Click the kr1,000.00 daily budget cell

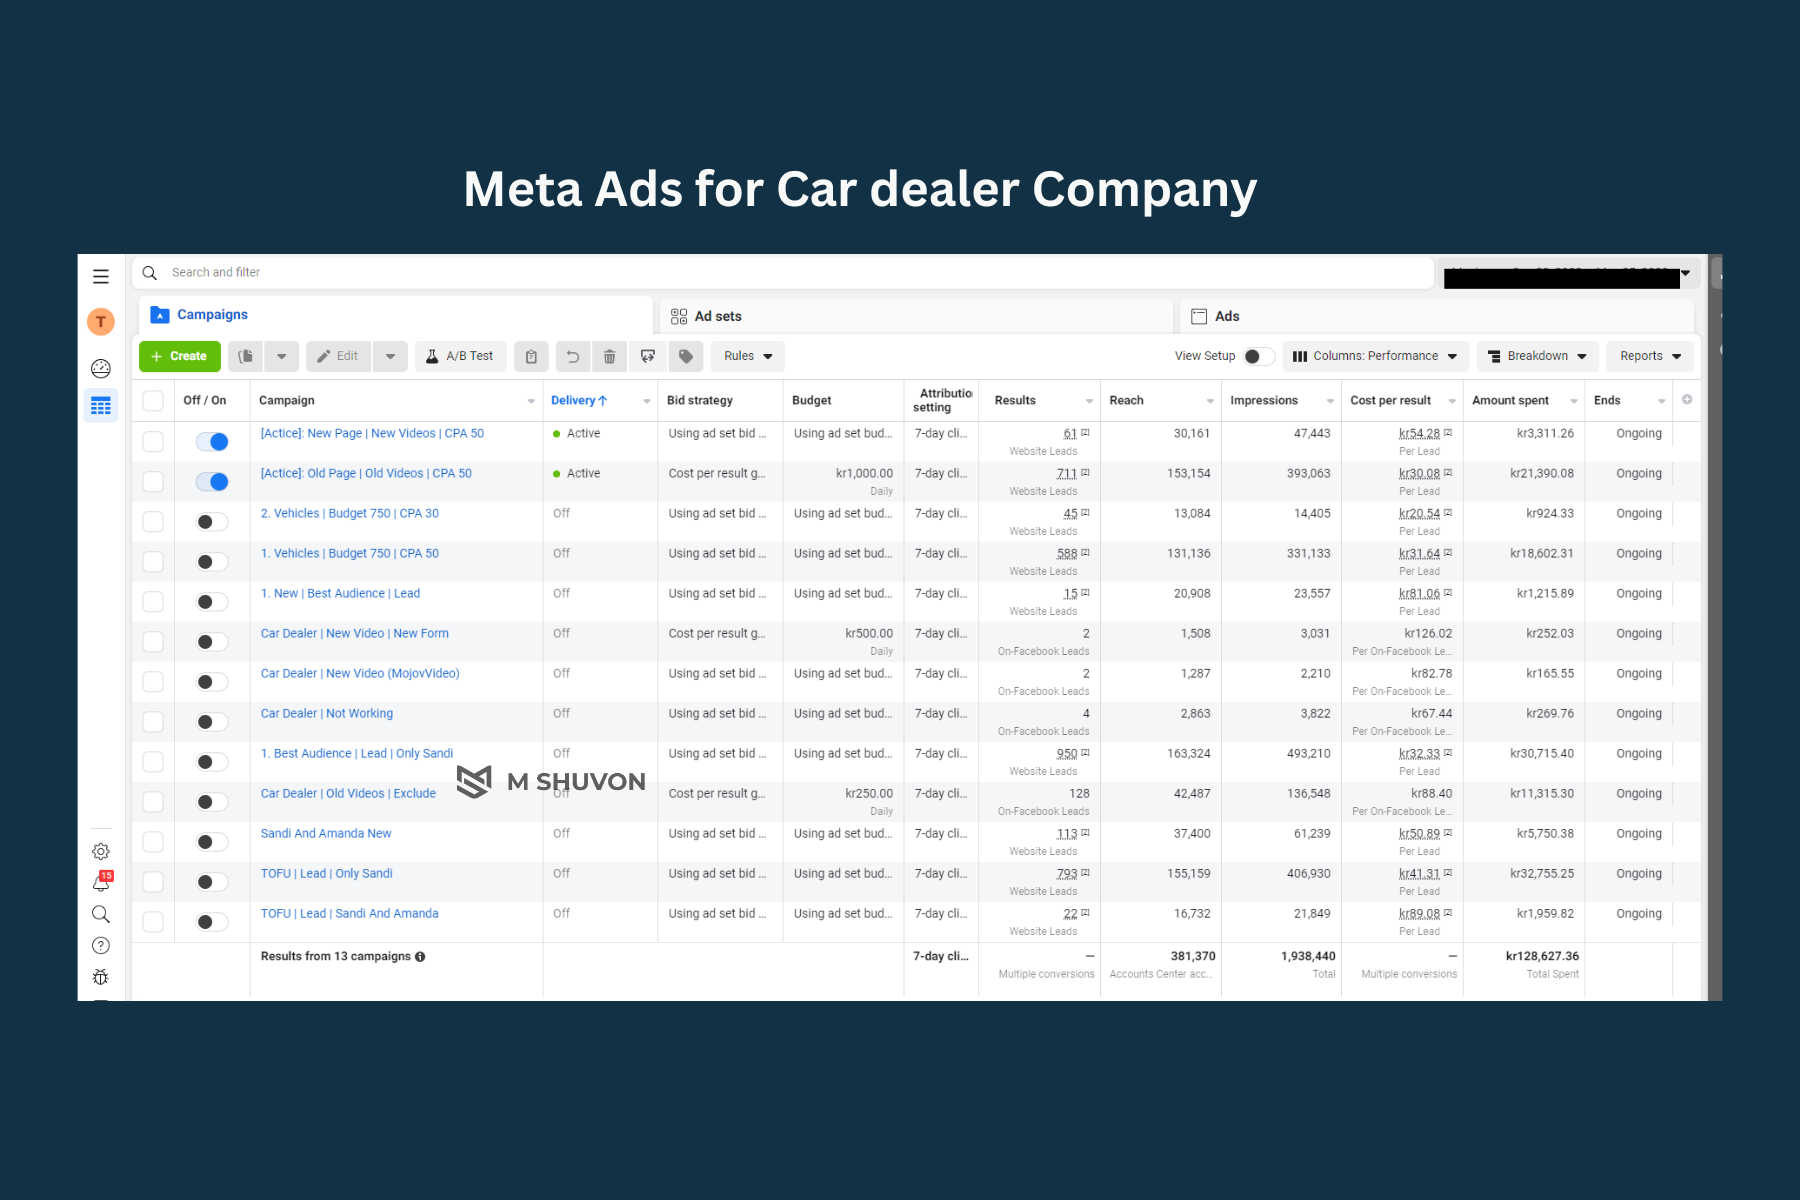864,474
